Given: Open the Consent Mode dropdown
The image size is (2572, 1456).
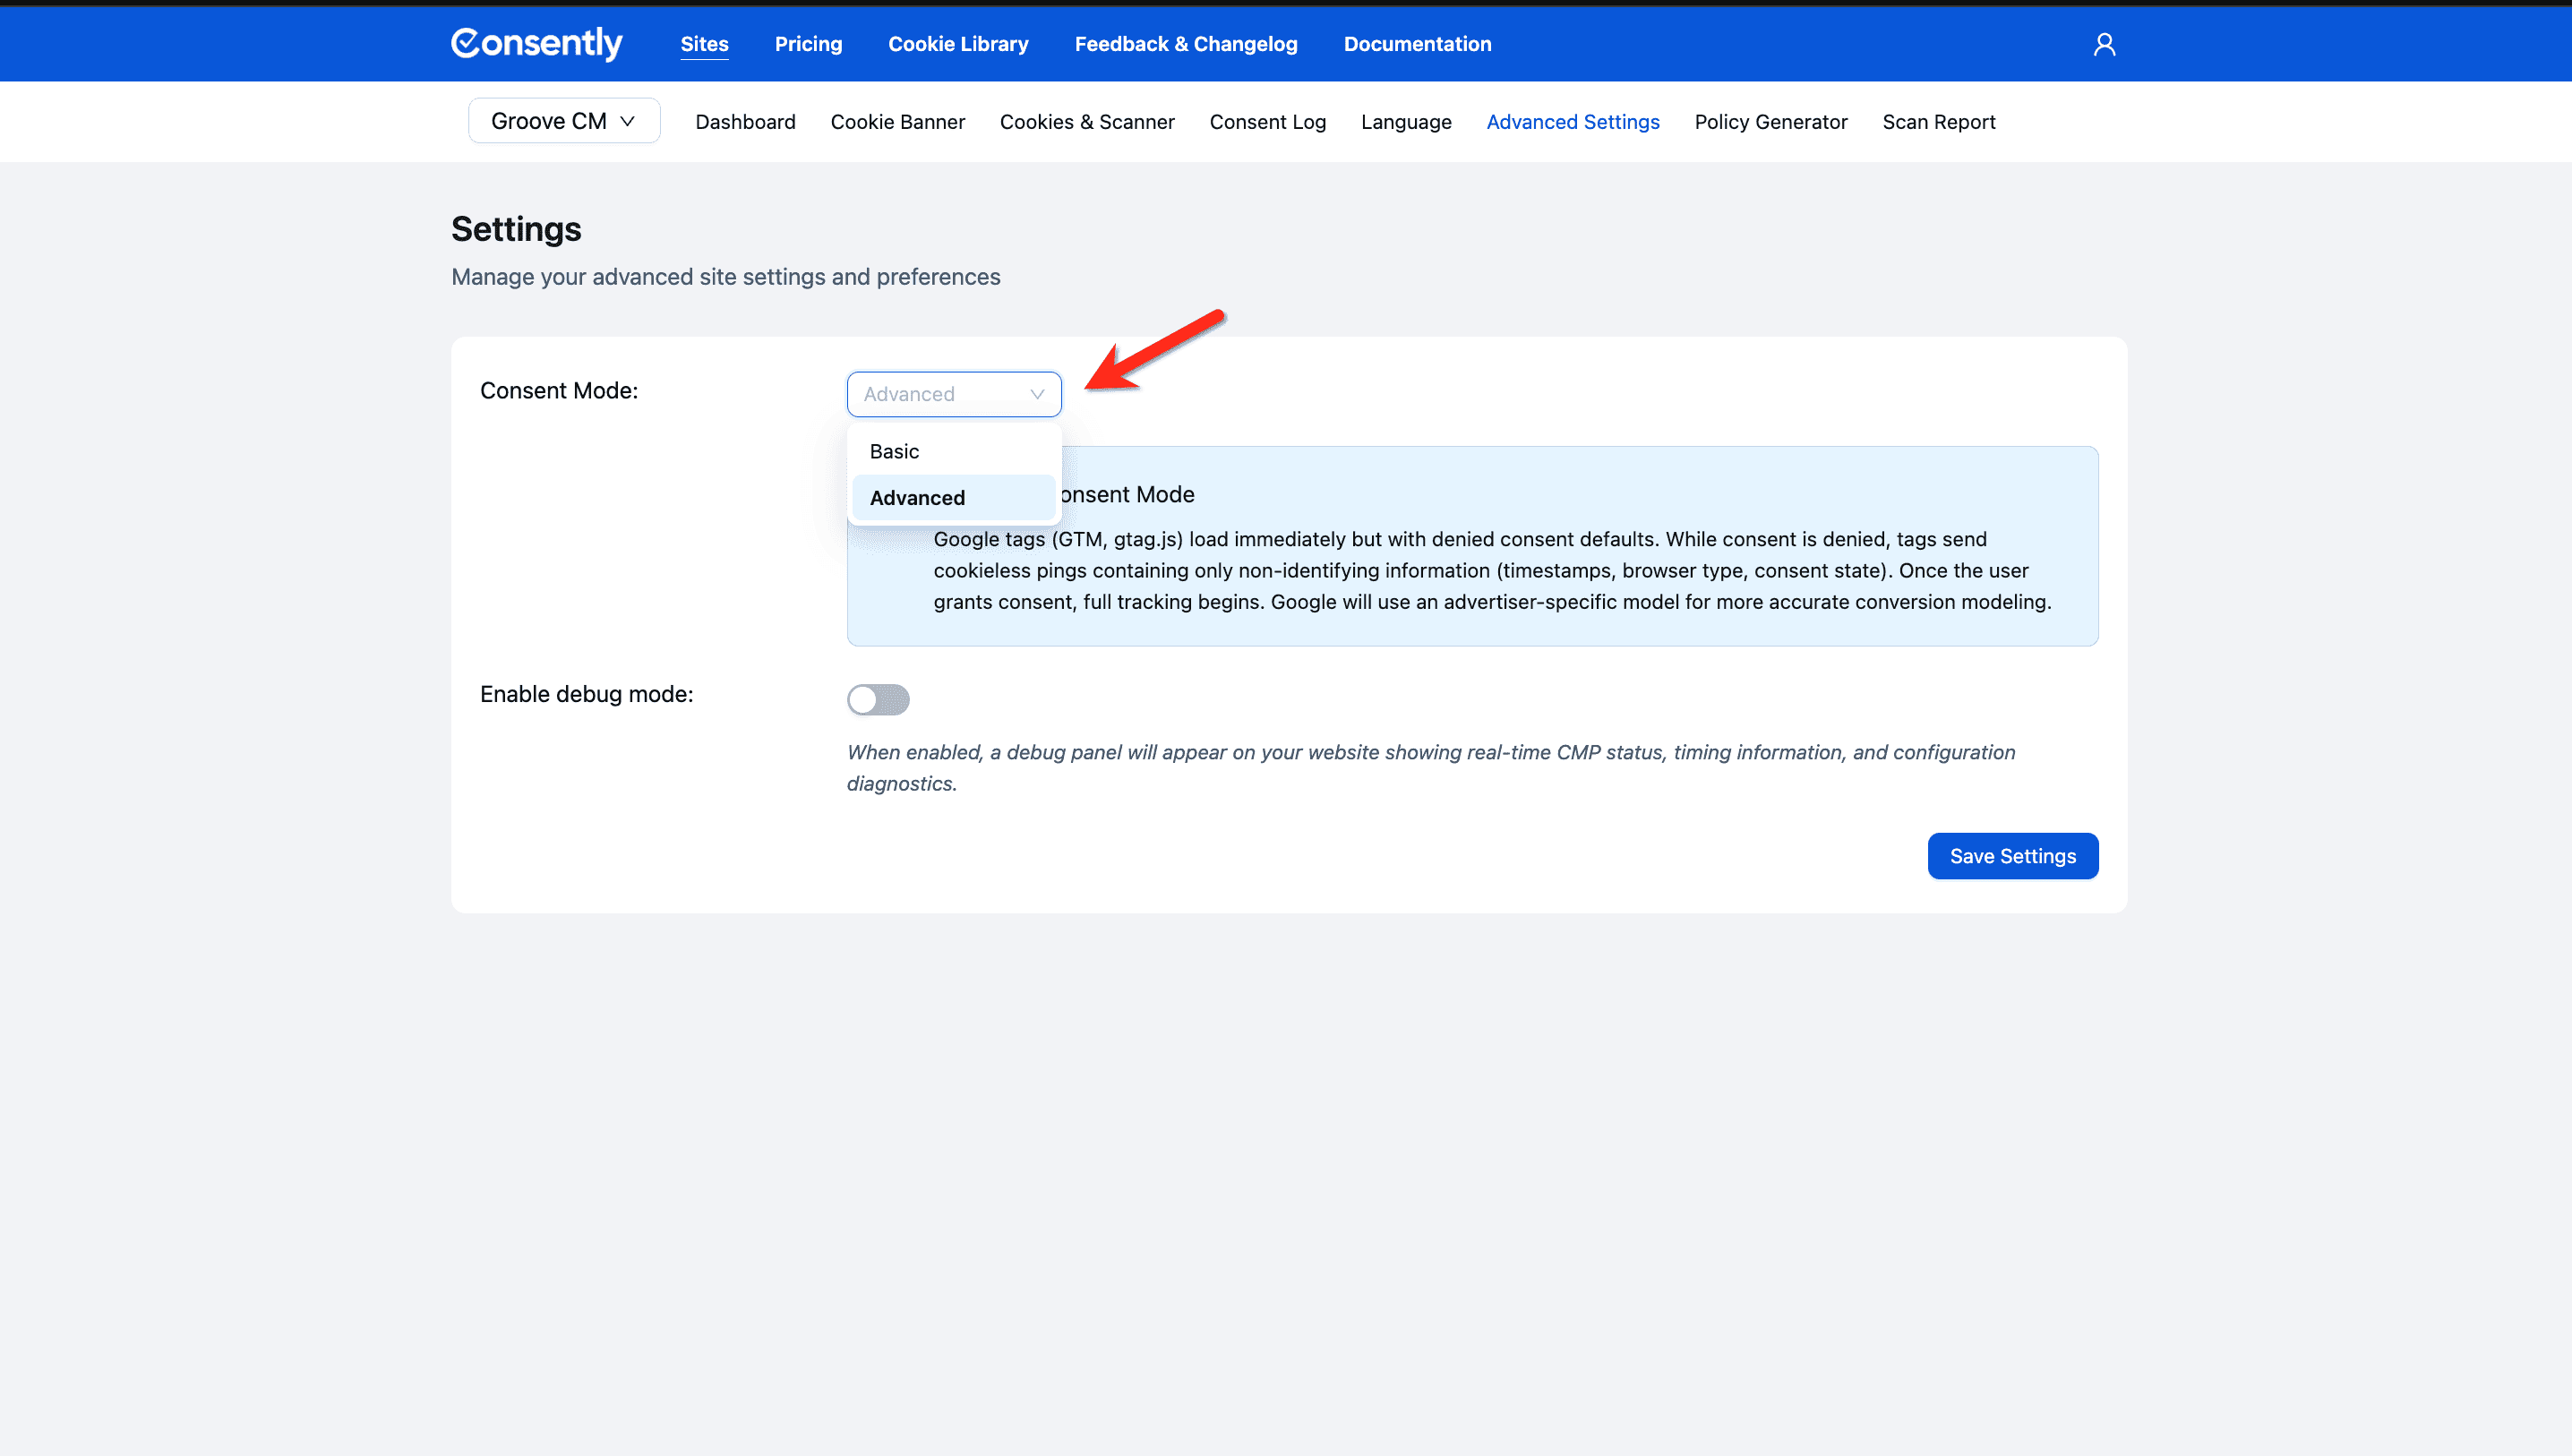Looking at the screenshot, I should coord(953,394).
